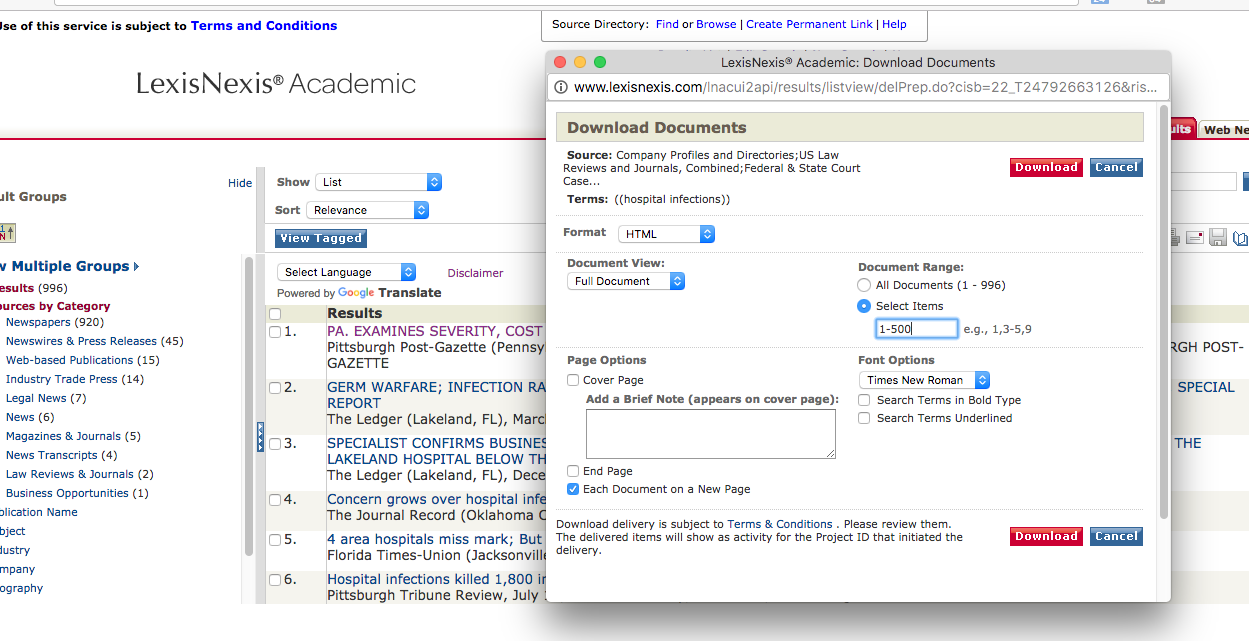1249x641 pixels.
Task: Click Create Permanent Link
Action: point(810,24)
